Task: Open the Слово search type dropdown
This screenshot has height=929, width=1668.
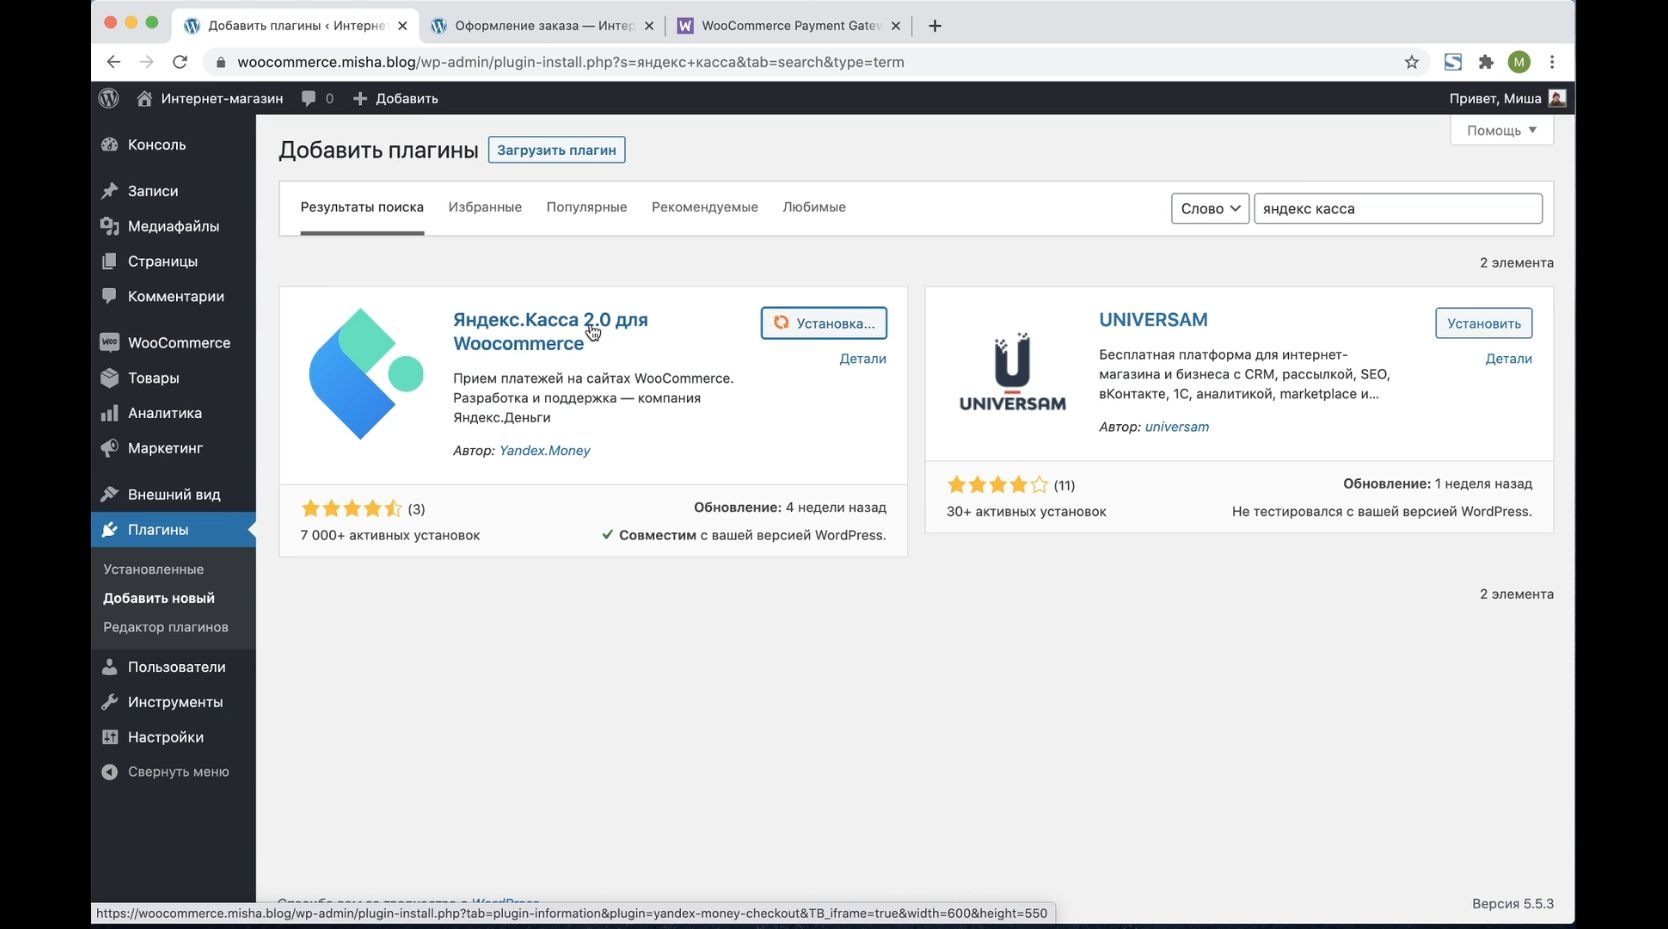Action: tap(1210, 208)
